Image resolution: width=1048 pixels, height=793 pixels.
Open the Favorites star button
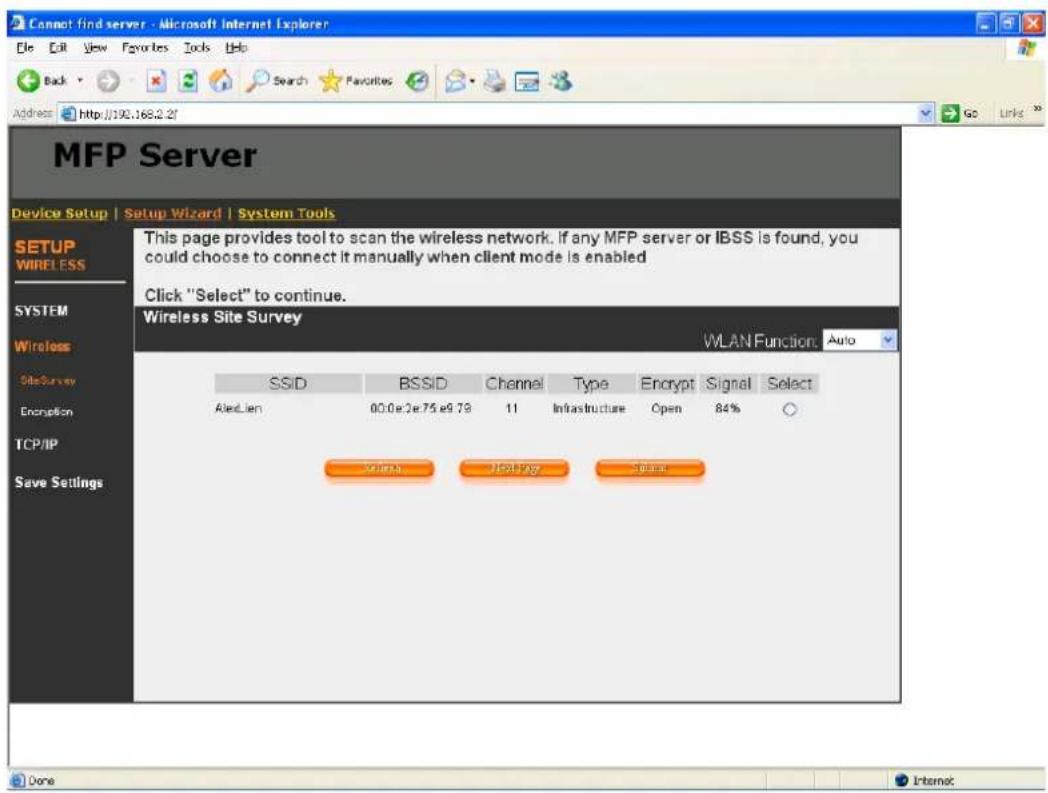click(356, 81)
